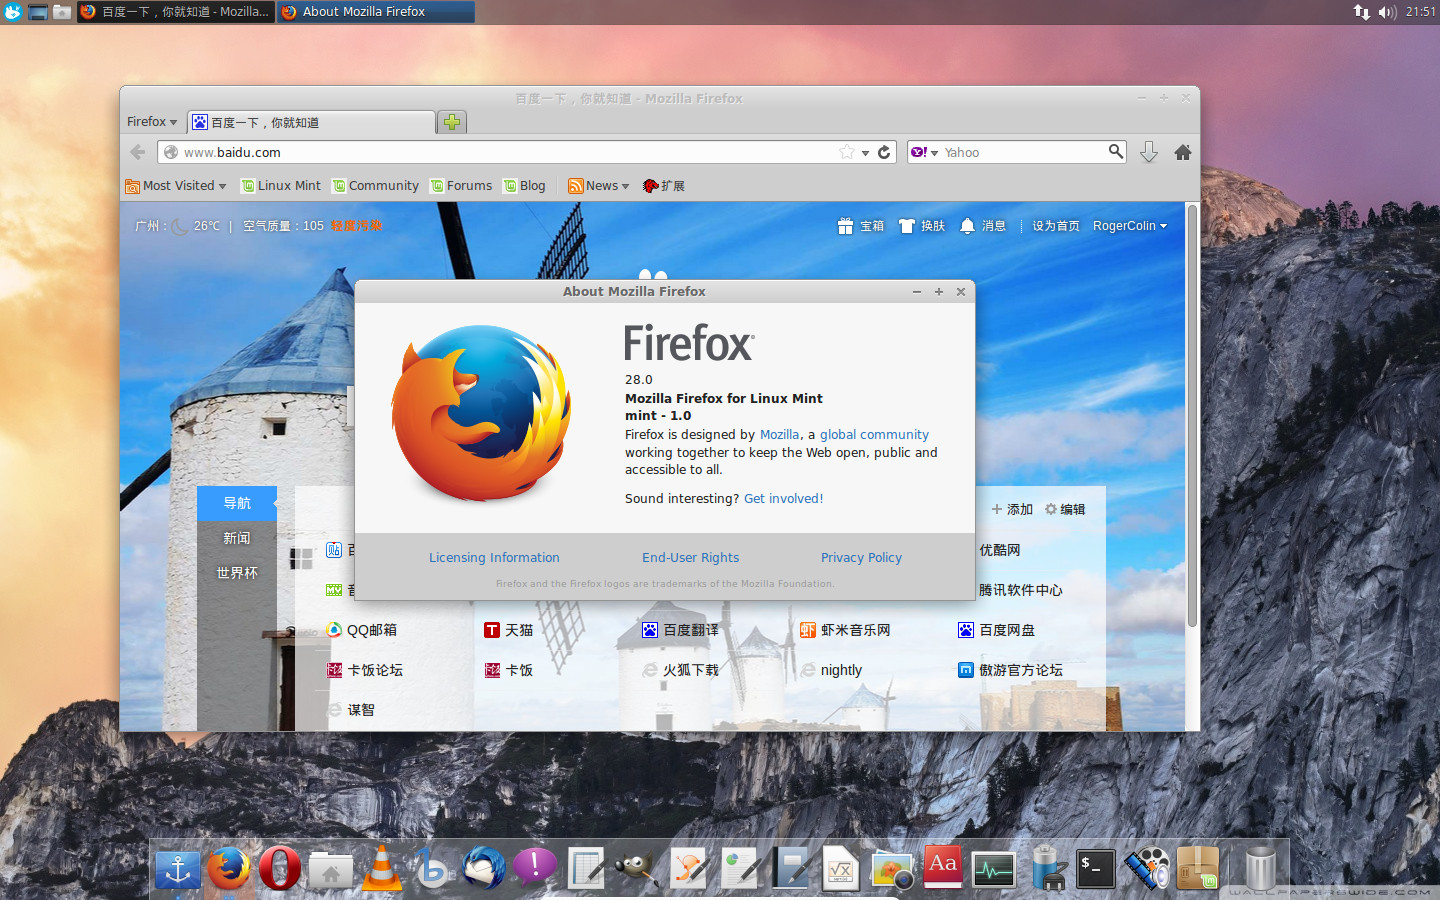Open the network icon in the system tray
Viewport: 1440px width, 900px height.
(x=1362, y=12)
